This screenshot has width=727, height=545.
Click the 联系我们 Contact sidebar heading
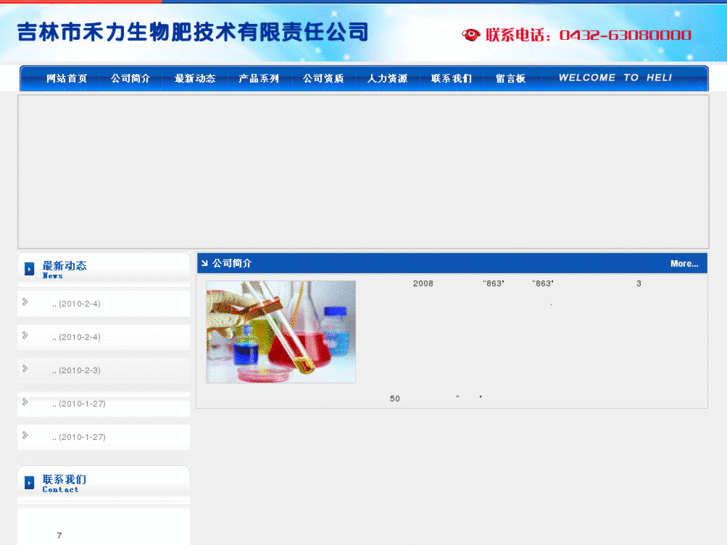tap(64, 483)
